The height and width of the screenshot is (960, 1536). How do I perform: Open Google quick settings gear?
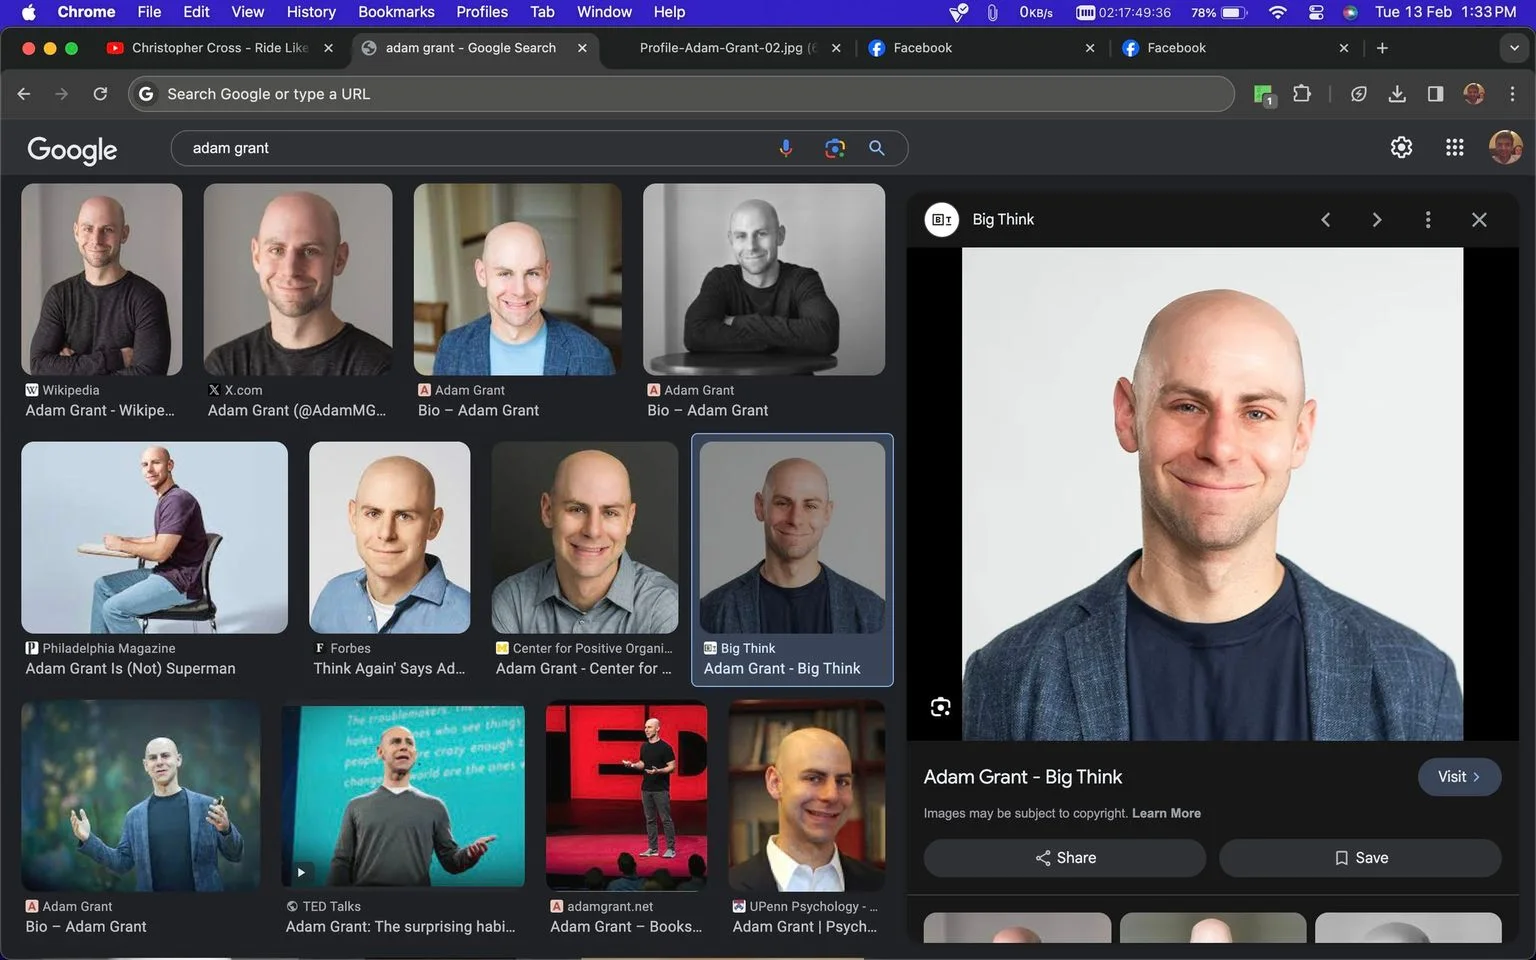point(1402,148)
